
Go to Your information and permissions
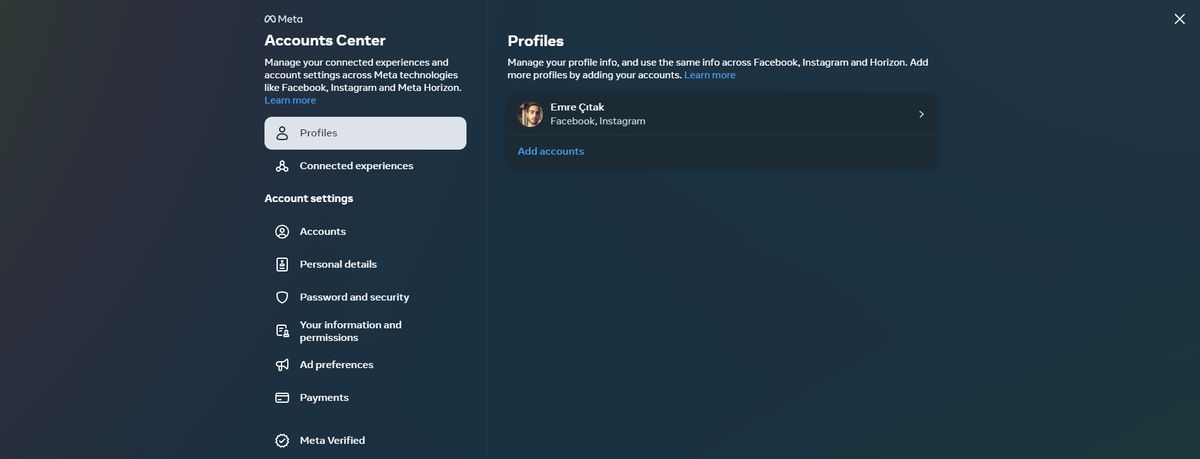tap(350, 331)
